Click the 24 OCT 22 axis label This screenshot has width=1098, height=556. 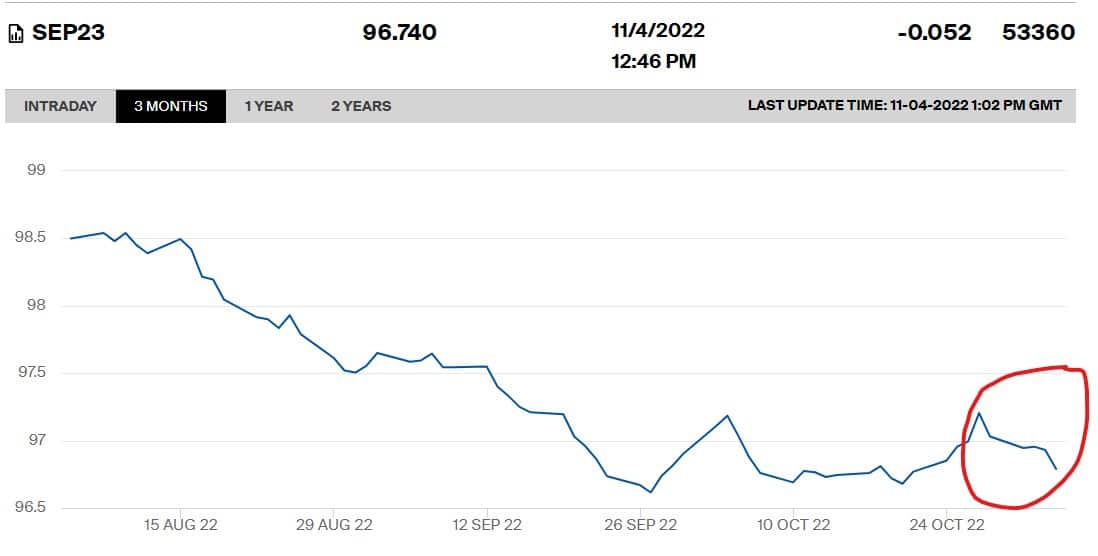pyautogui.click(x=947, y=524)
